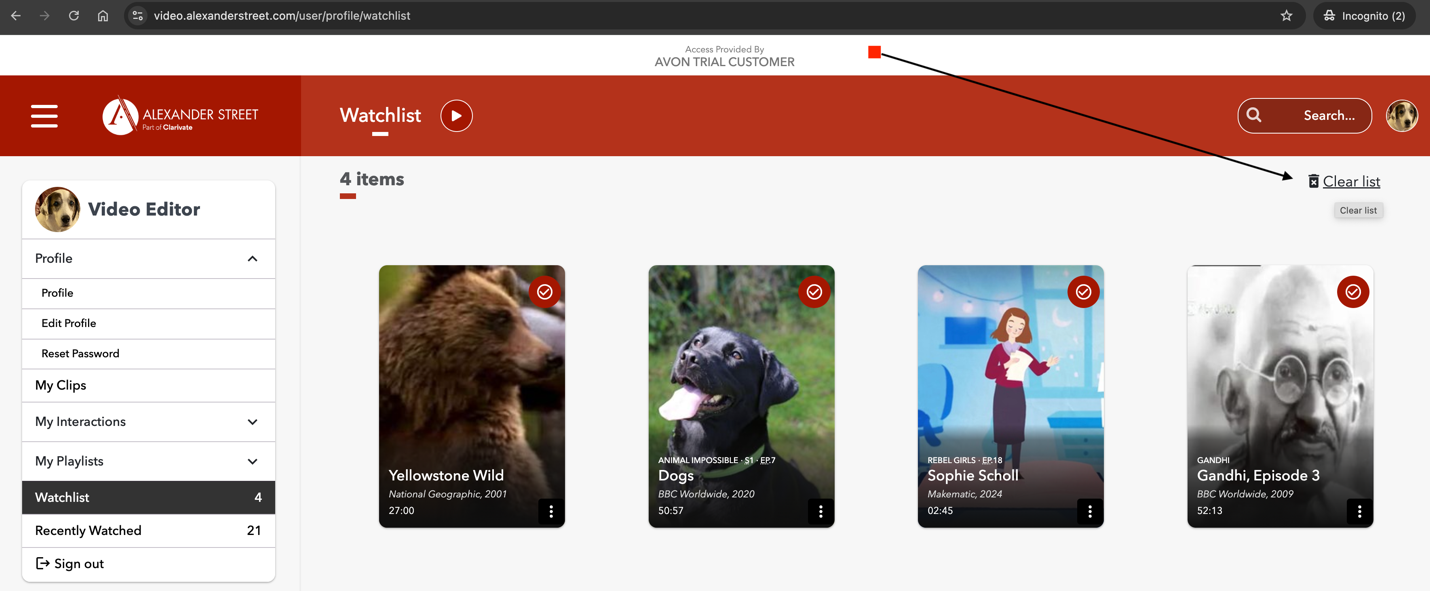Open more options for Sophie Scholl
The width and height of the screenshot is (1430, 591).
tap(1090, 511)
